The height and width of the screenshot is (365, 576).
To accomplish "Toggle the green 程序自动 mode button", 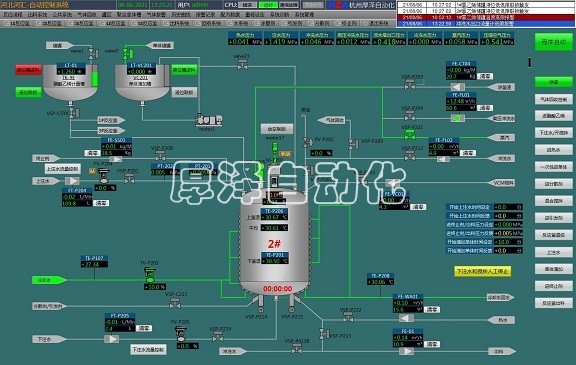I will pos(553,42).
